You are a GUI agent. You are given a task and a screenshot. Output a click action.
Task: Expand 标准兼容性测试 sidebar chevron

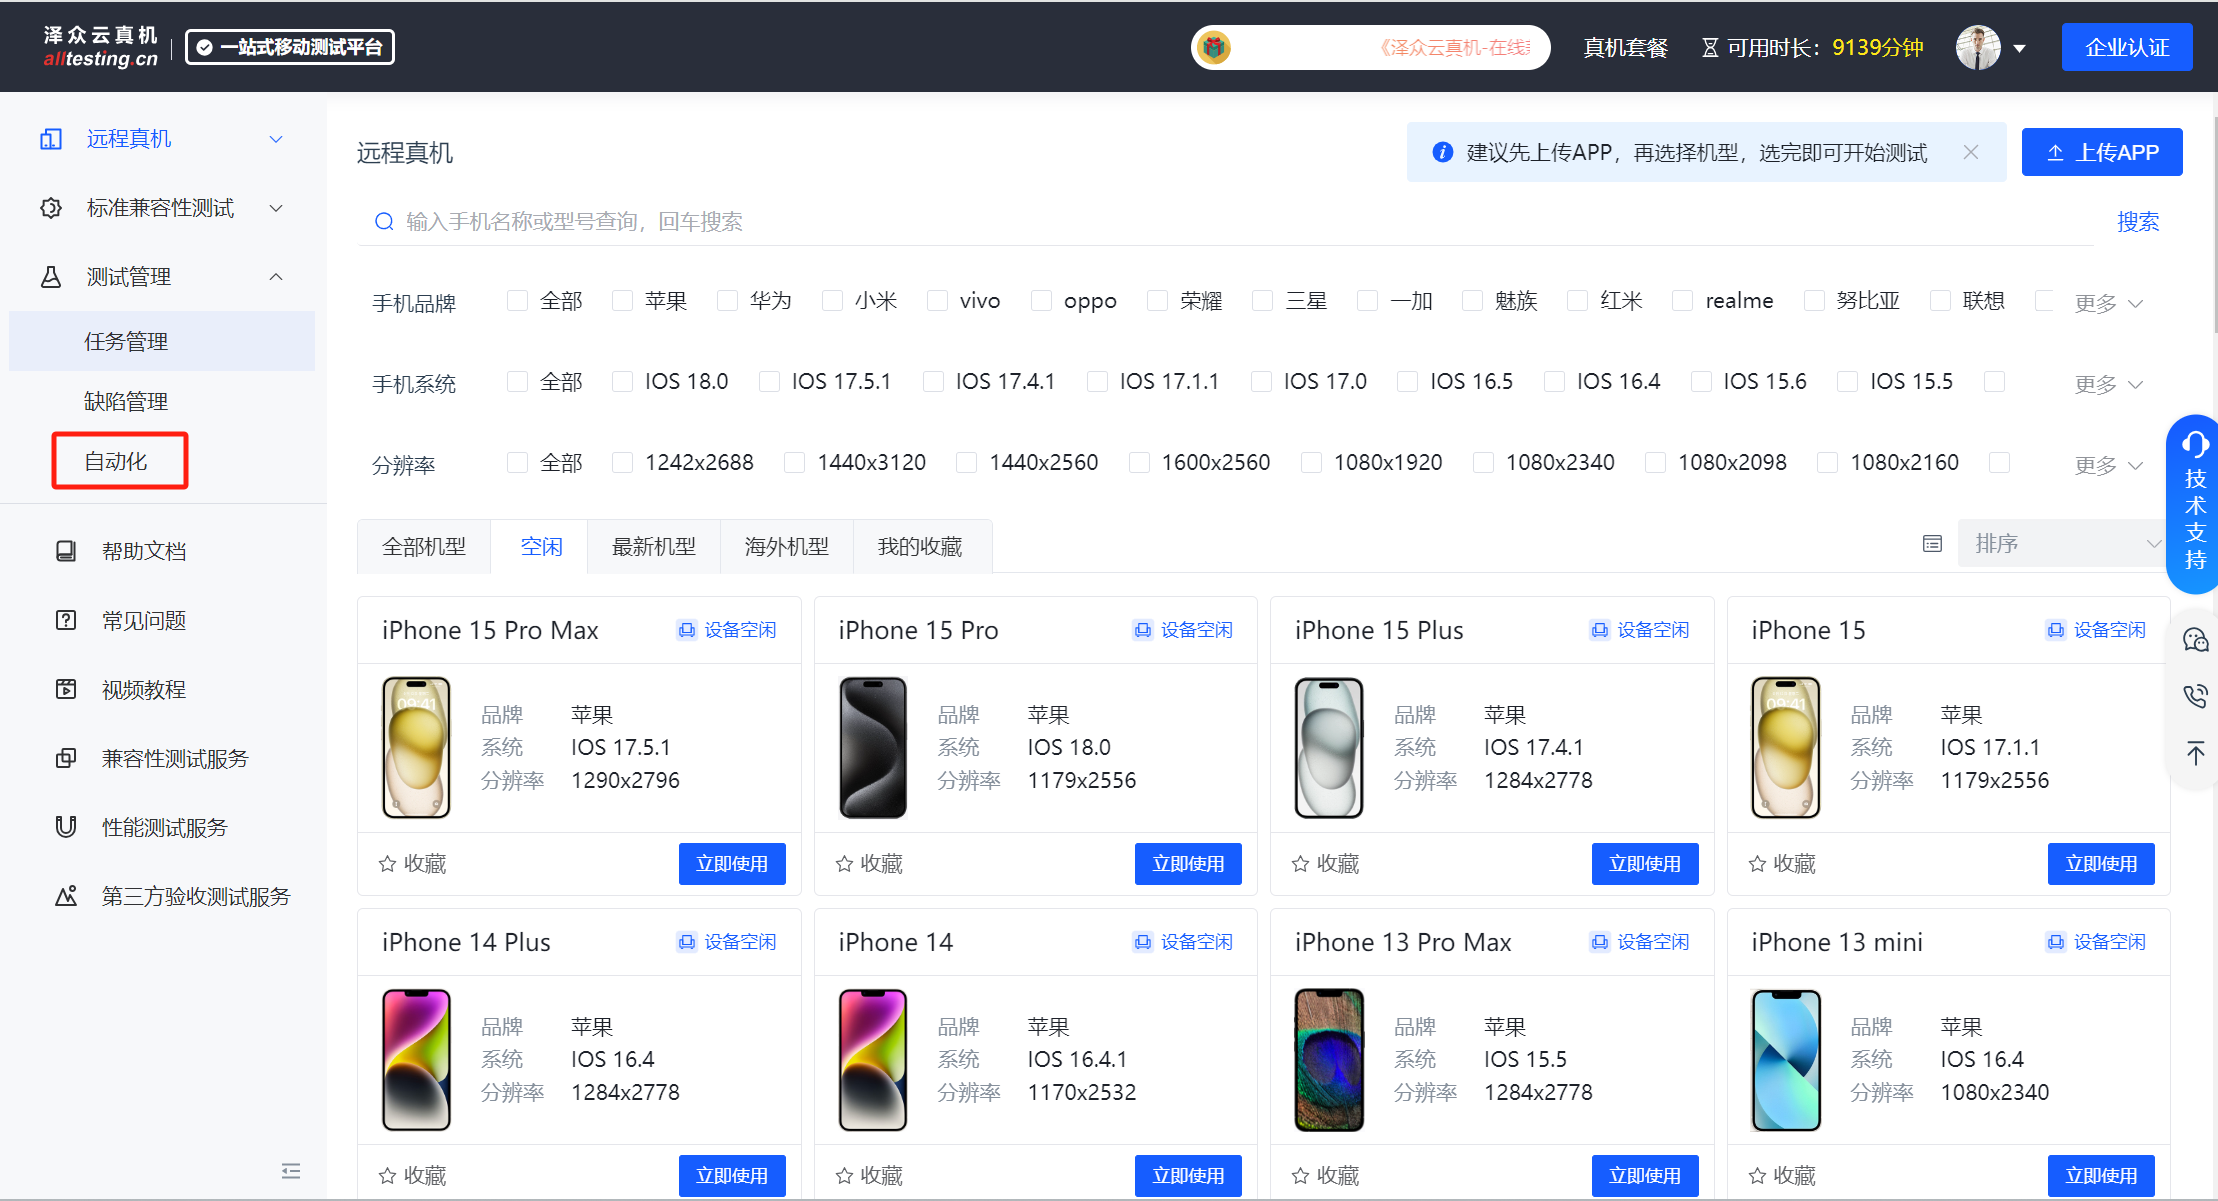point(276,208)
